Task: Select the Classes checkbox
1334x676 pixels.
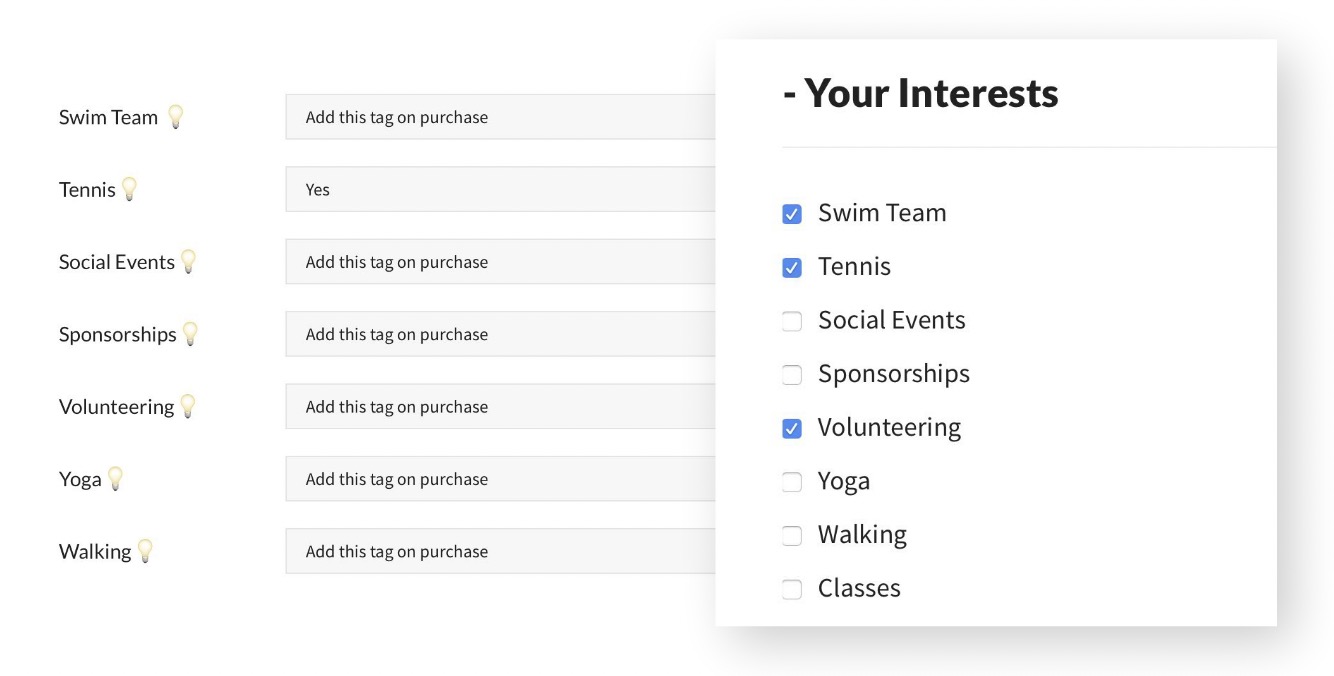Action: pyautogui.click(x=792, y=589)
